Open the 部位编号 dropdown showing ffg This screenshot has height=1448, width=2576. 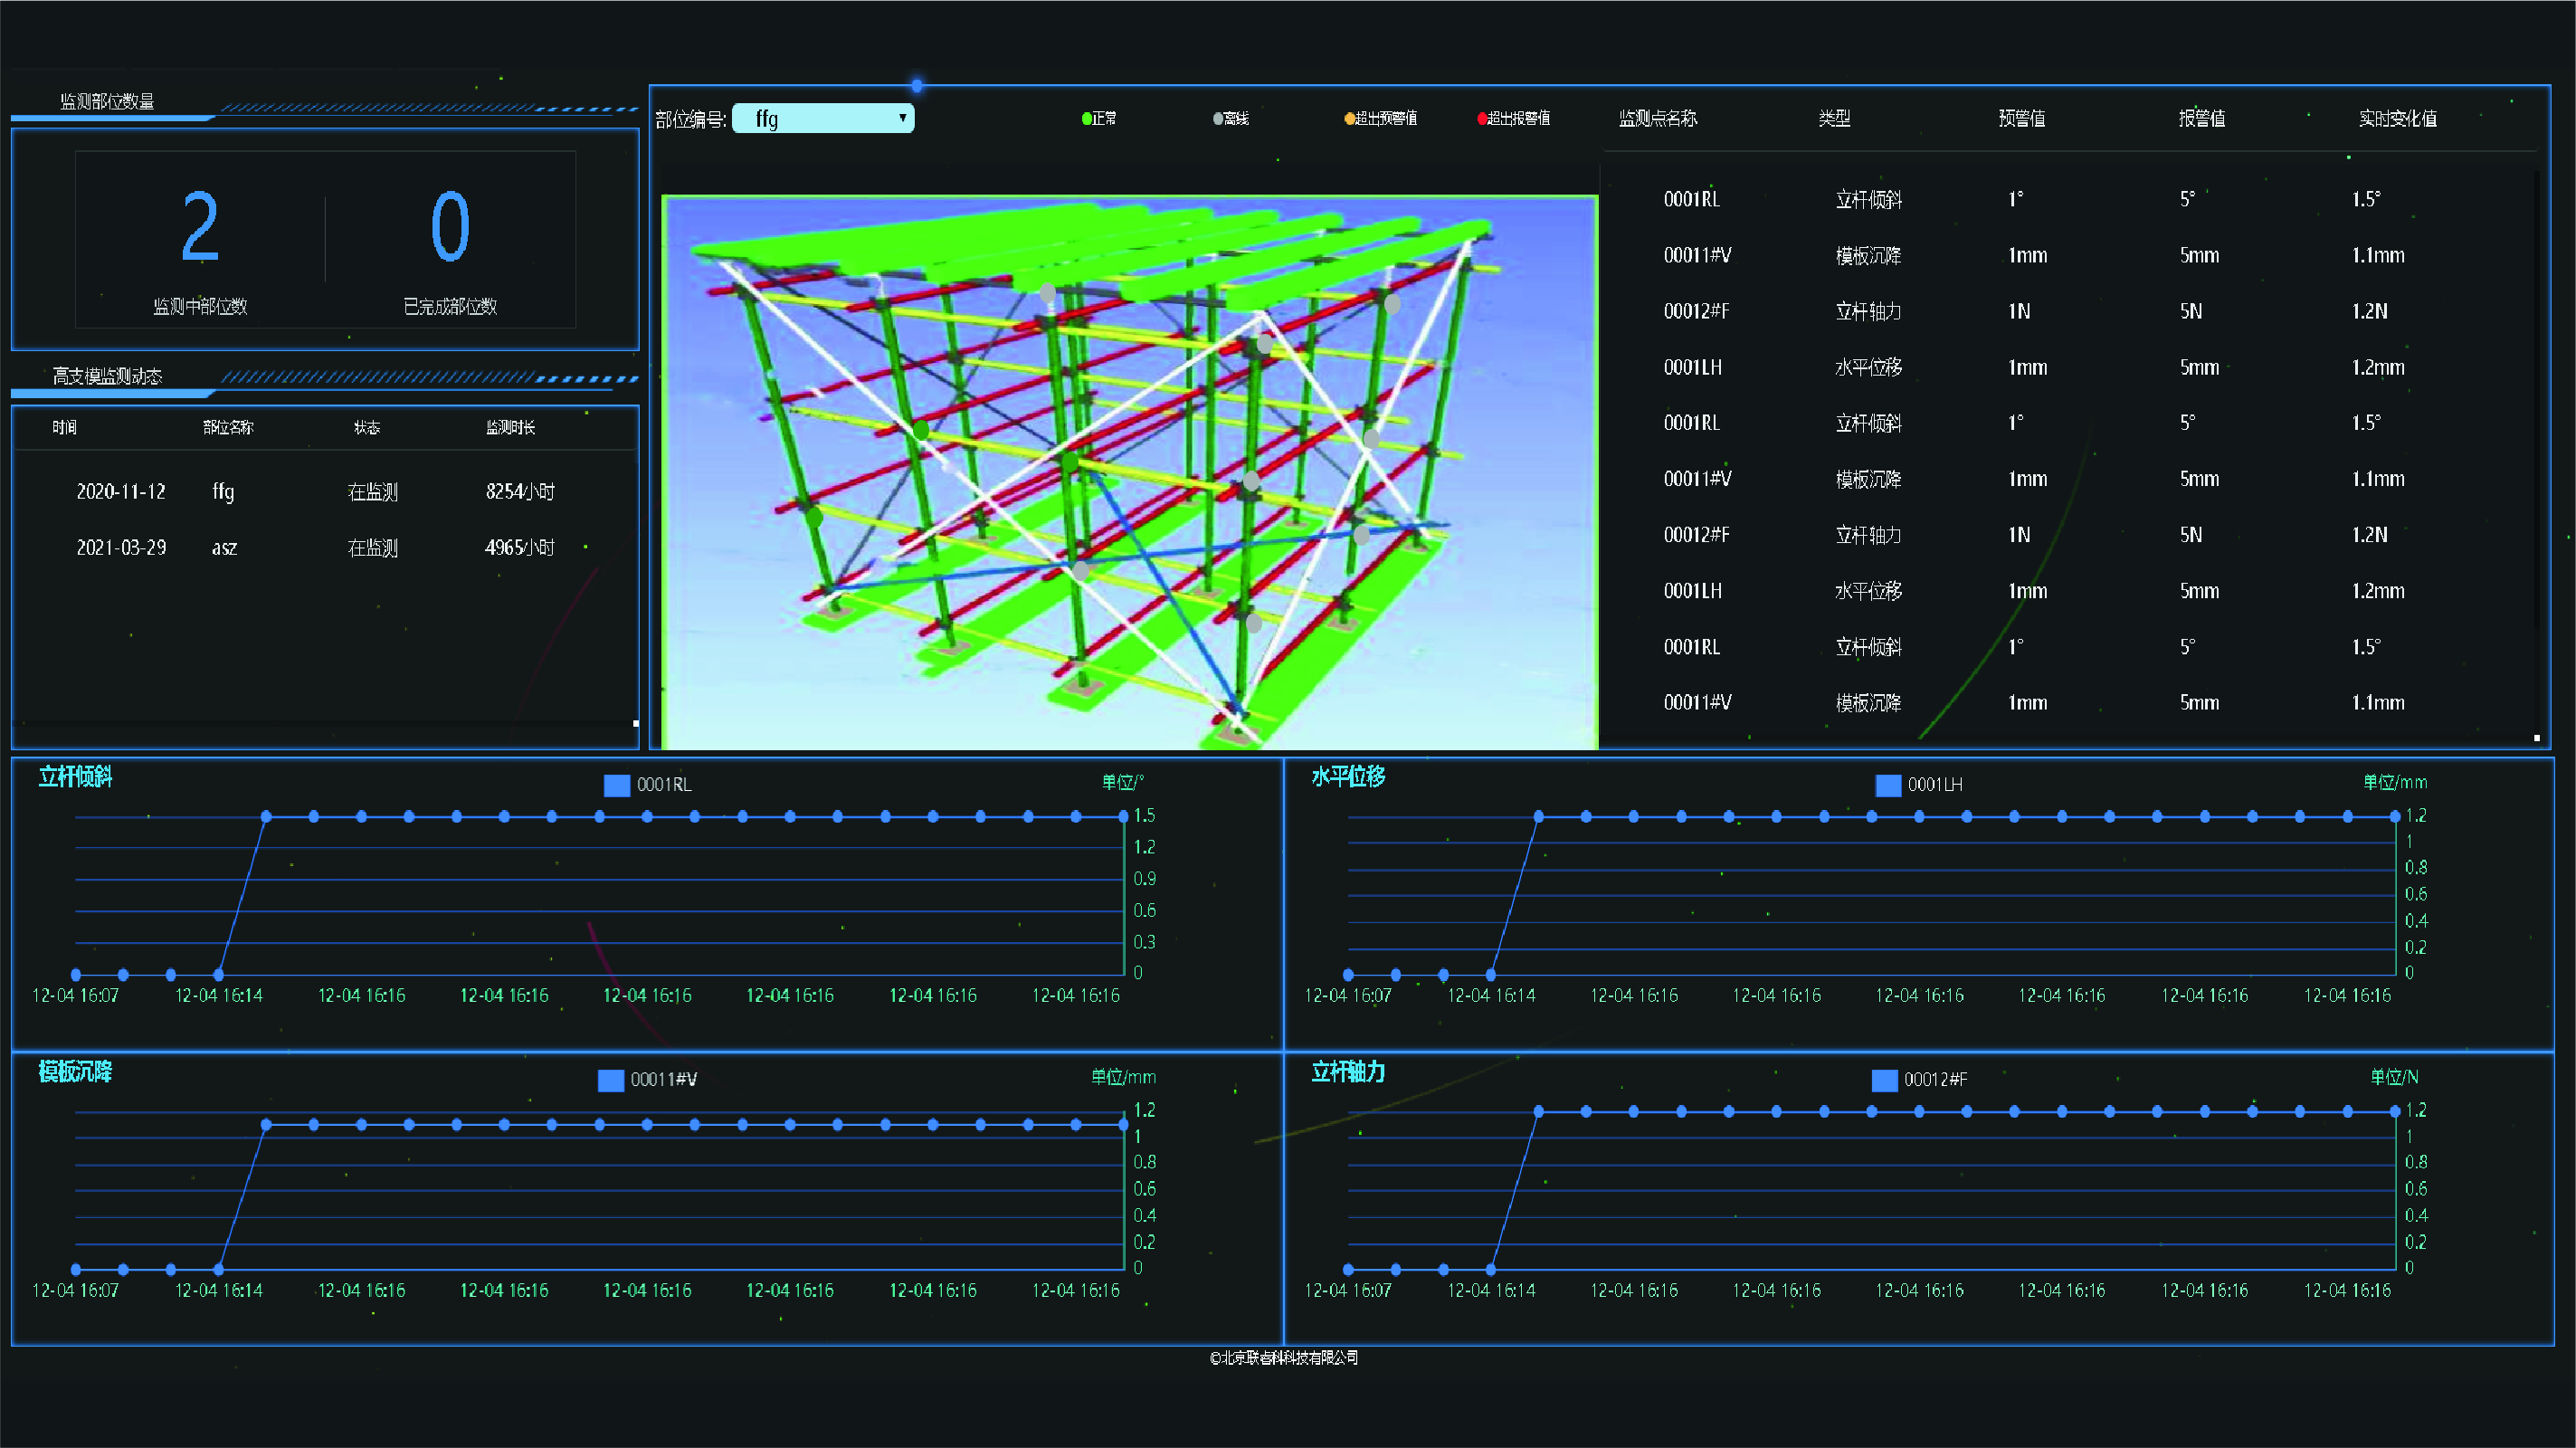click(823, 118)
